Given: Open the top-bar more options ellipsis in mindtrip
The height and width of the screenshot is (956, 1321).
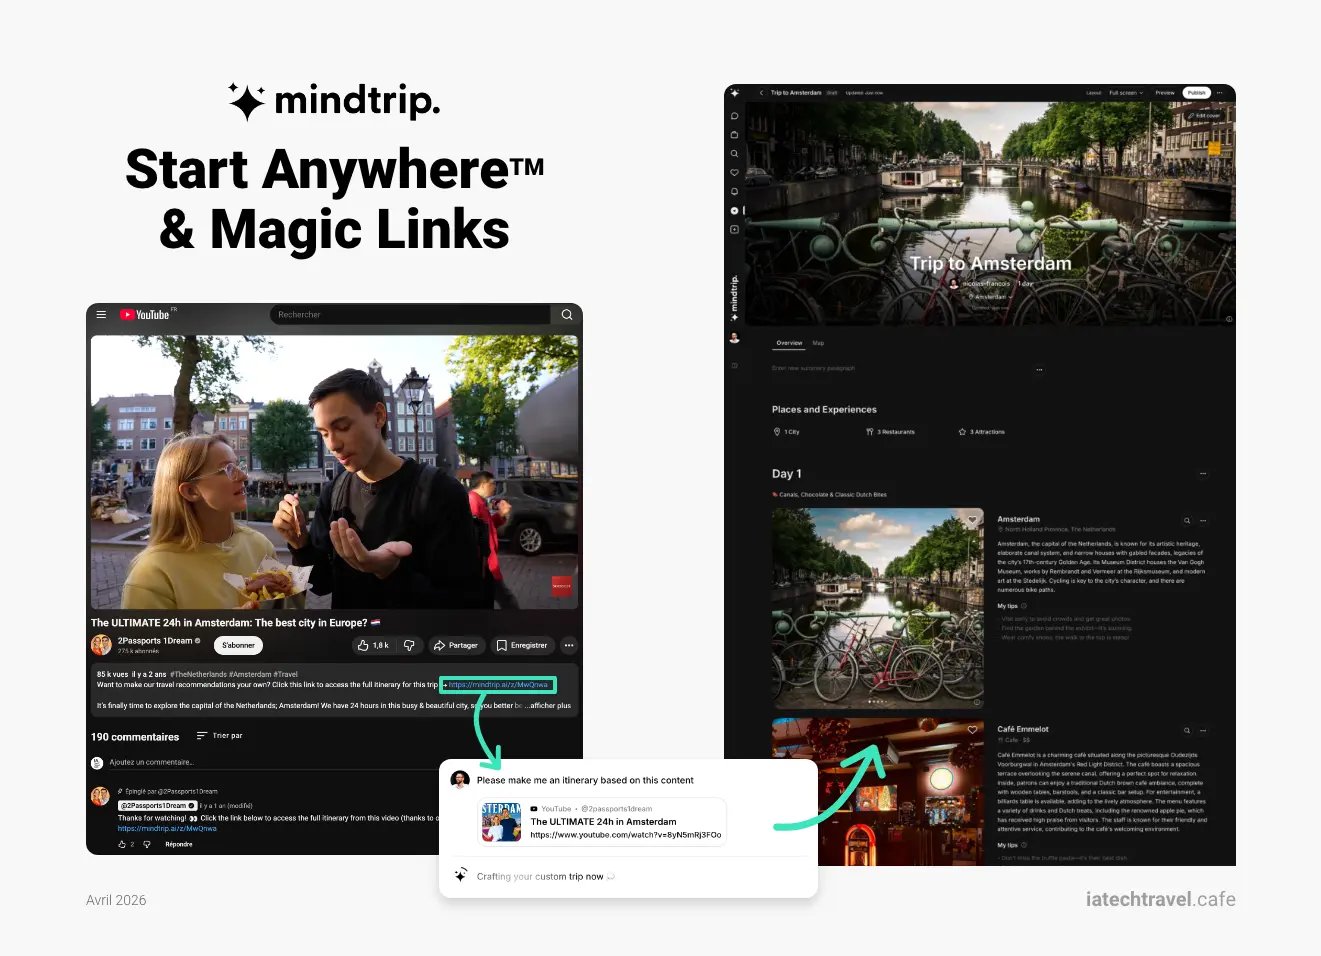Looking at the screenshot, I should [1220, 93].
